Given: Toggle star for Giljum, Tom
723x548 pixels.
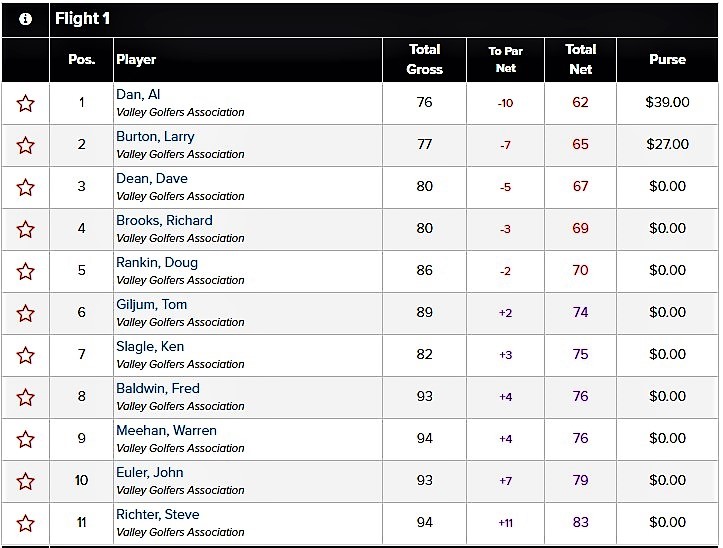Looking at the screenshot, I should pyautogui.click(x=25, y=313).
